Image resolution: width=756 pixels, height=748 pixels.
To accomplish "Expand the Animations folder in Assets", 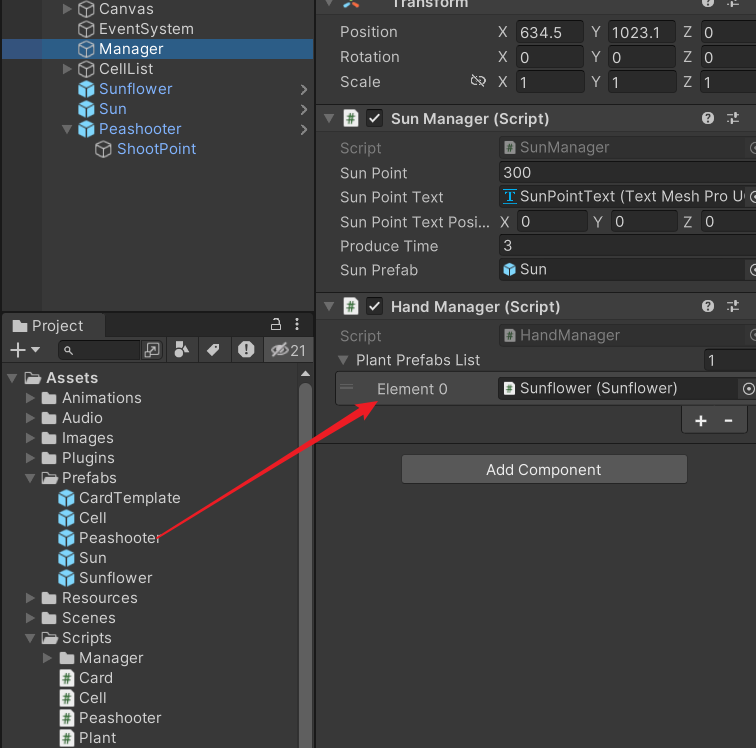I will point(31,398).
